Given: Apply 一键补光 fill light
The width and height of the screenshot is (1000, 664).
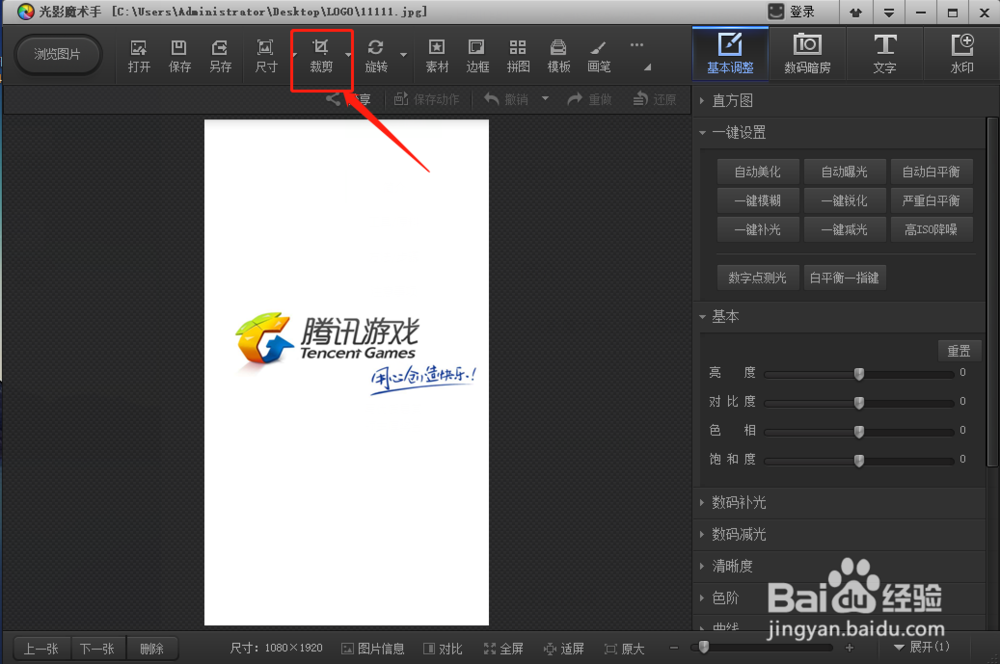Looking at the screenshot, I should [758, 230].
